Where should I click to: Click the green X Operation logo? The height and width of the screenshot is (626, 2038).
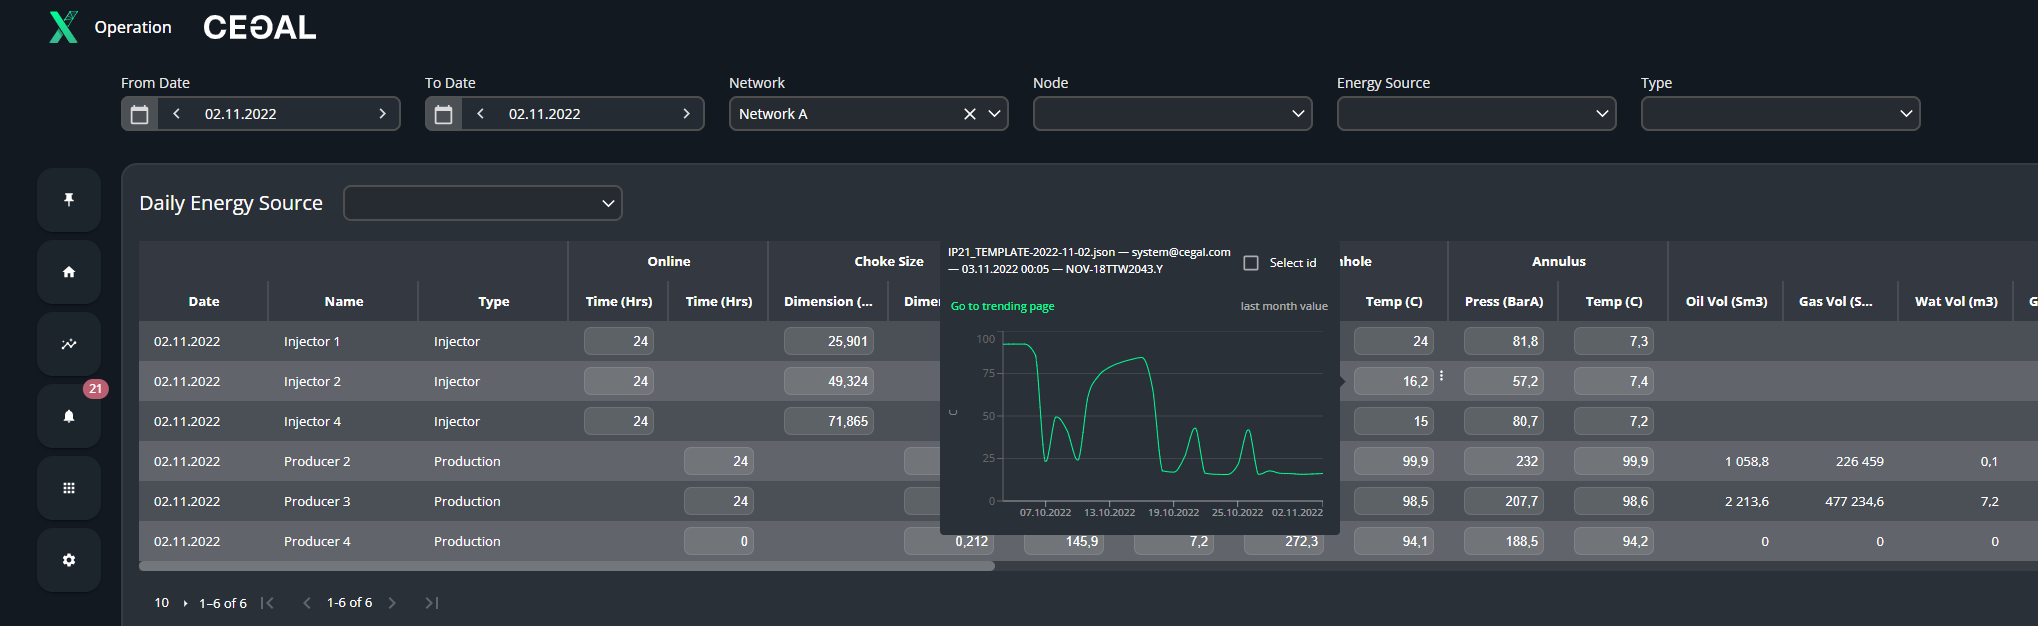point(64,27)
